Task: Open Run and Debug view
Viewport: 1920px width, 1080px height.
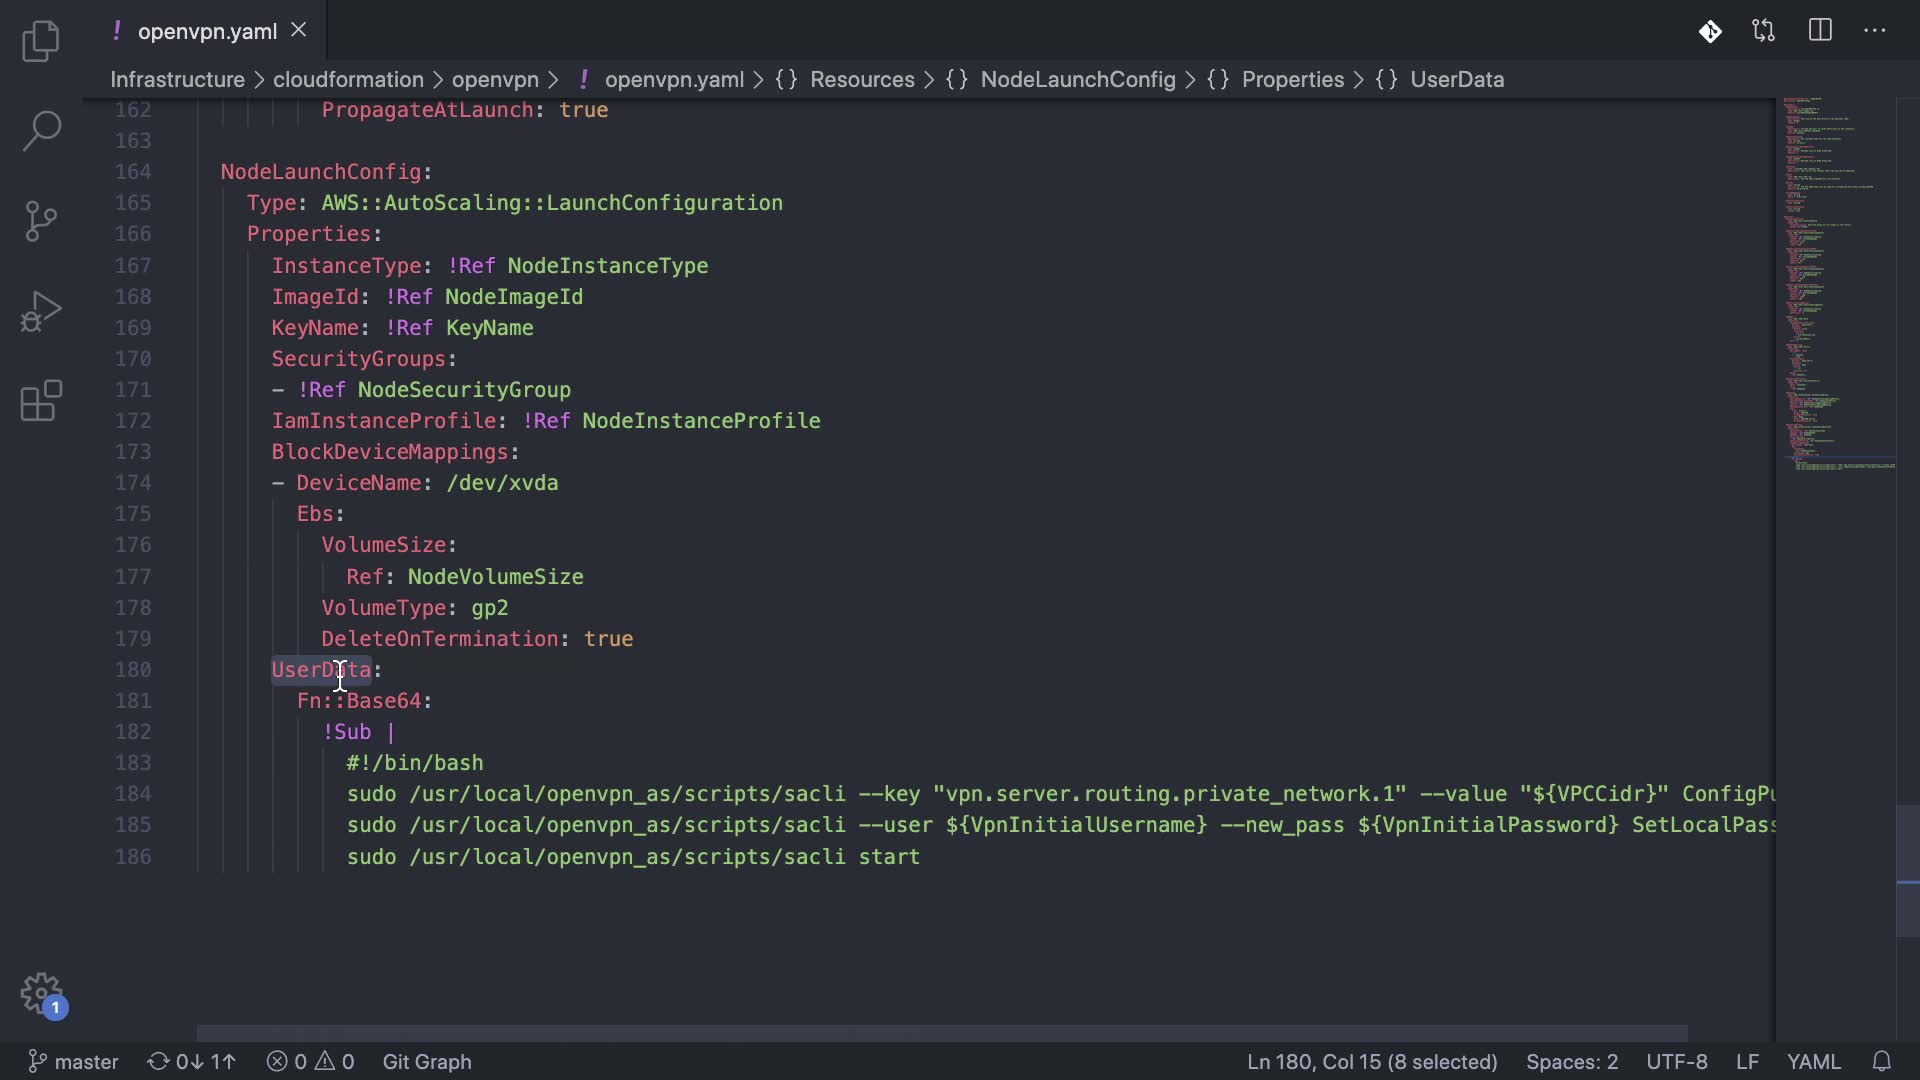Action: click(41, 311)
